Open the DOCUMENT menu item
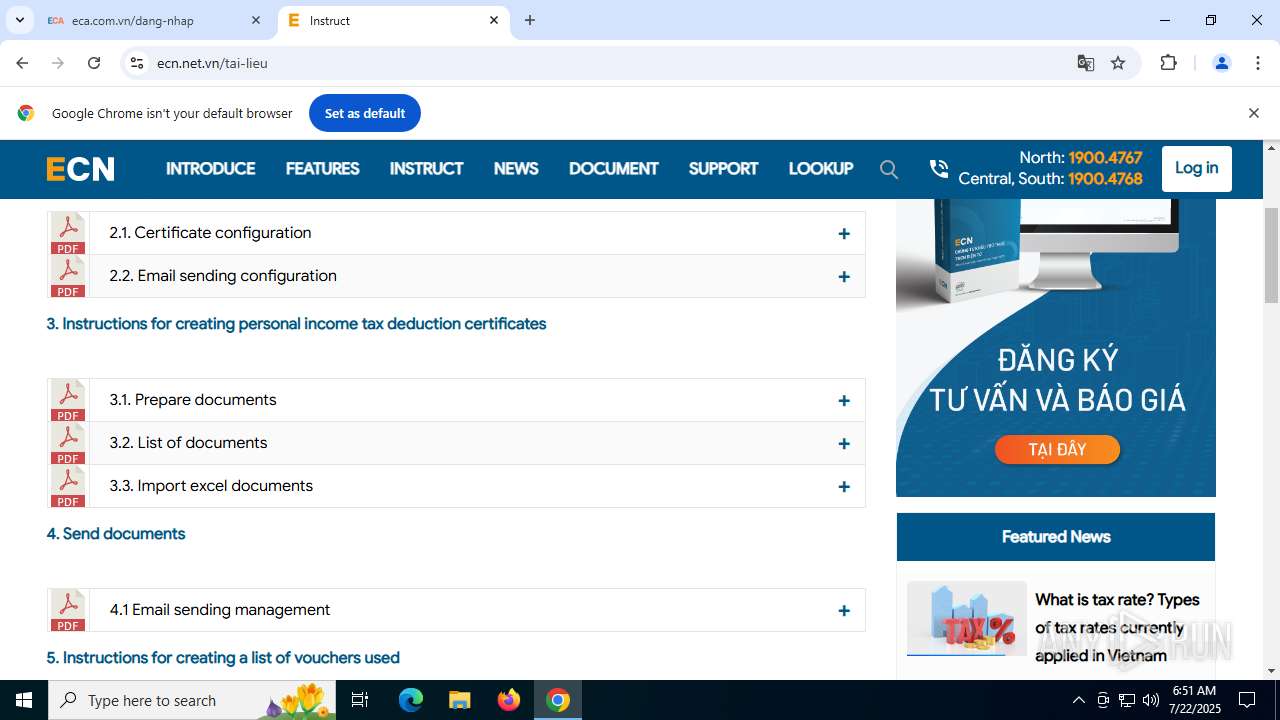Image resolution: width=1280 pixels, height=720 pixels. tap(613, 169)
